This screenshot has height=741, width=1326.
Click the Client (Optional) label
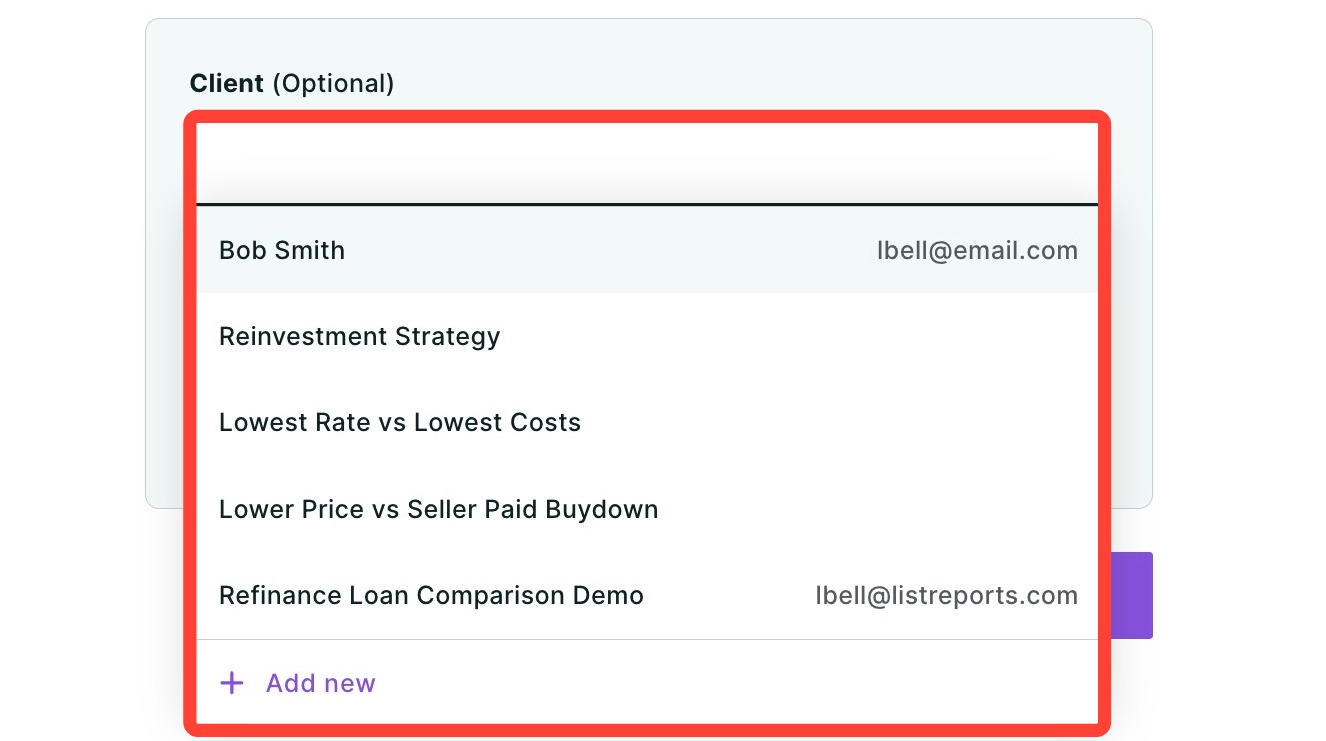pos(292,83)
